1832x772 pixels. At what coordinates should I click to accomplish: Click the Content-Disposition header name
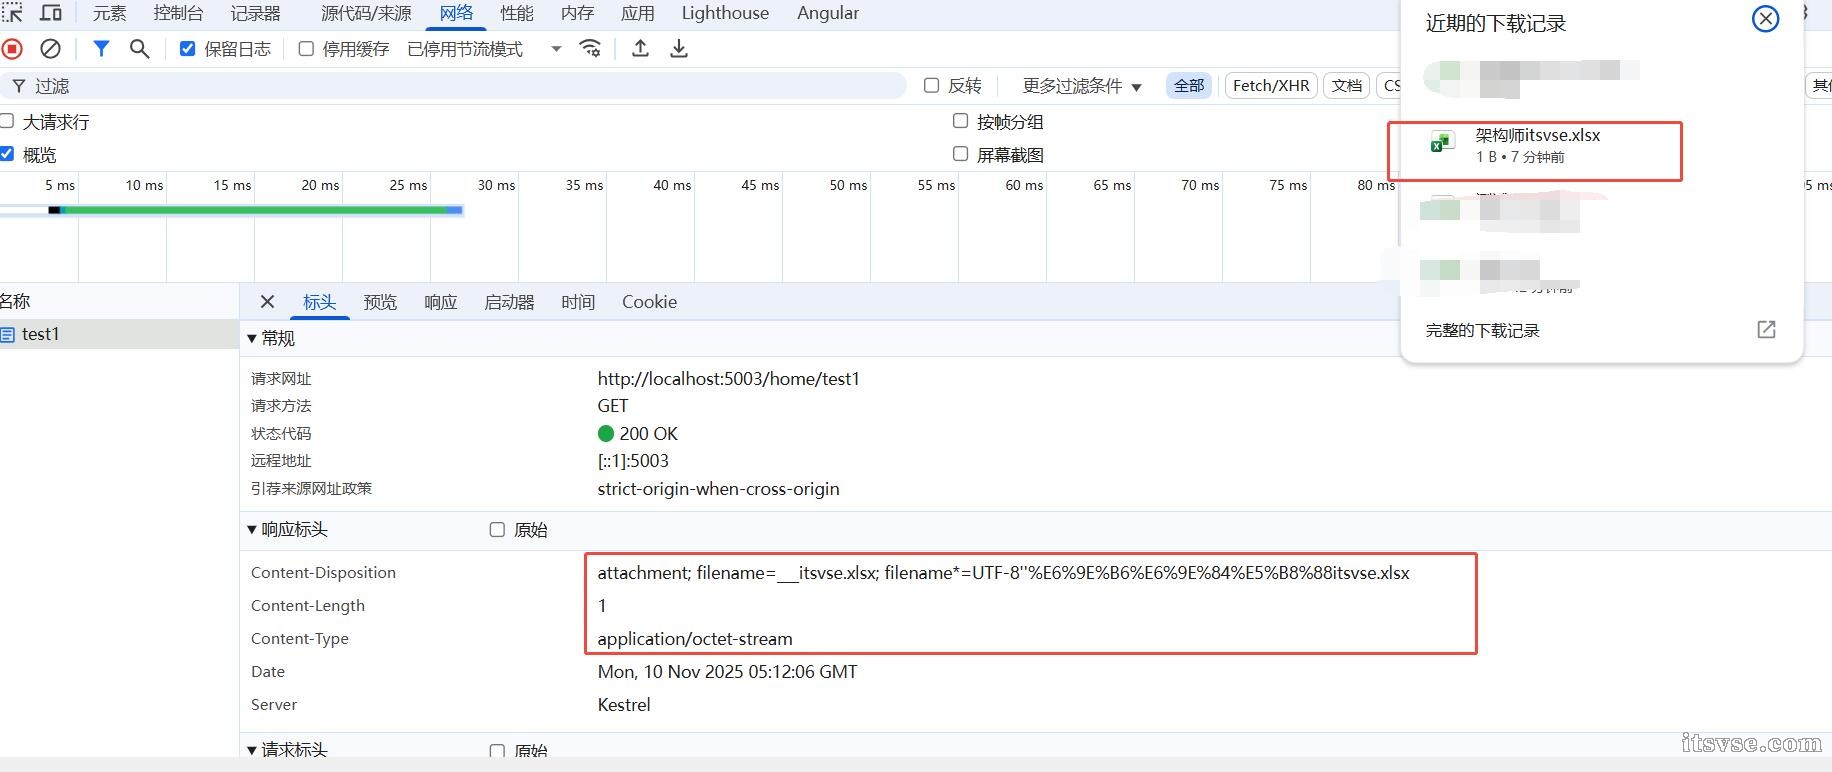pyautogui.click(x=323, y=573)
